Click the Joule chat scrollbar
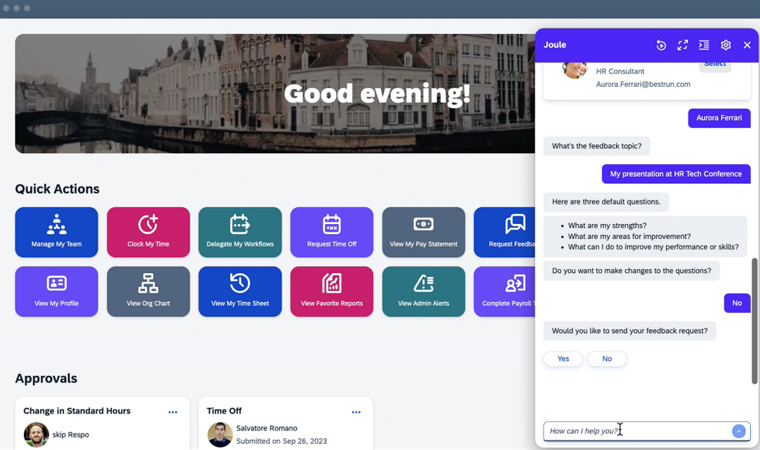 pyautogui.click(x=754, y=320)
